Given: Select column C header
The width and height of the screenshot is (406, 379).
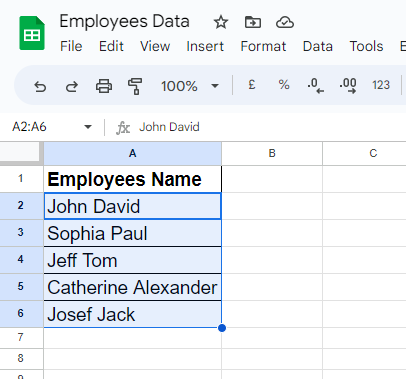Looking at the screenshot, I should click(x=364, y=153).
